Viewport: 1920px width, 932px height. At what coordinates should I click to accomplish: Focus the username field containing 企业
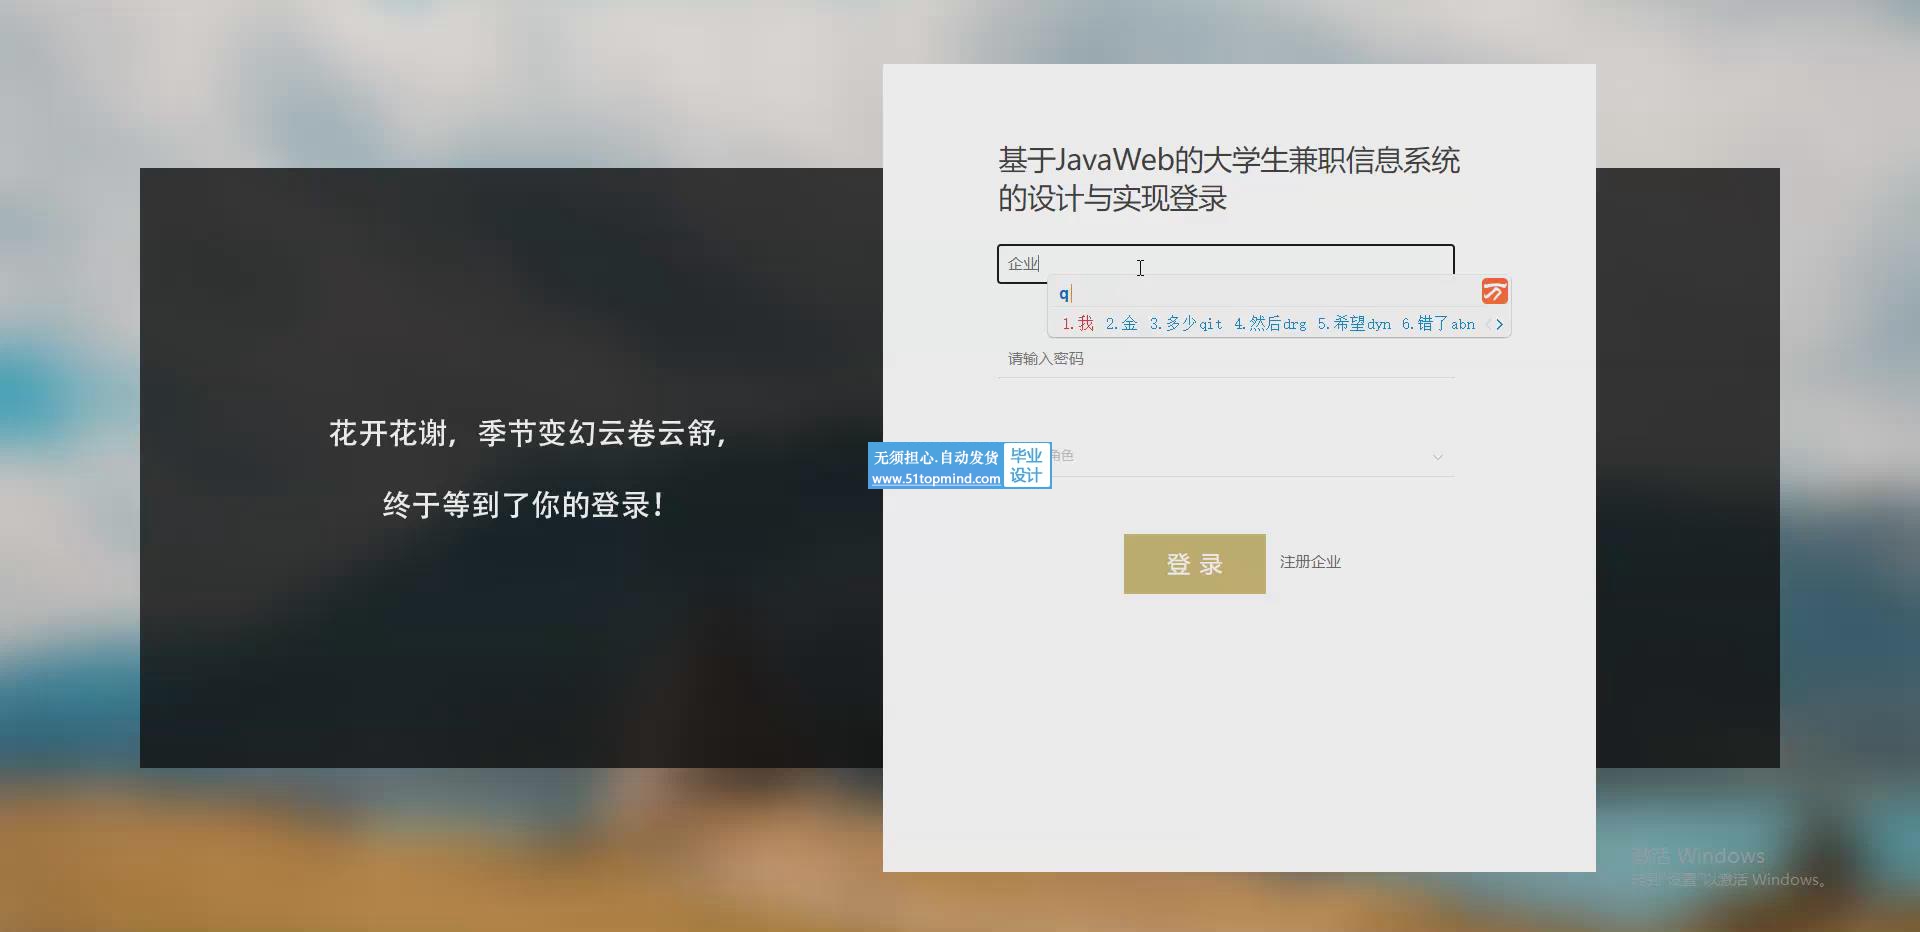tap(1226, 263)
